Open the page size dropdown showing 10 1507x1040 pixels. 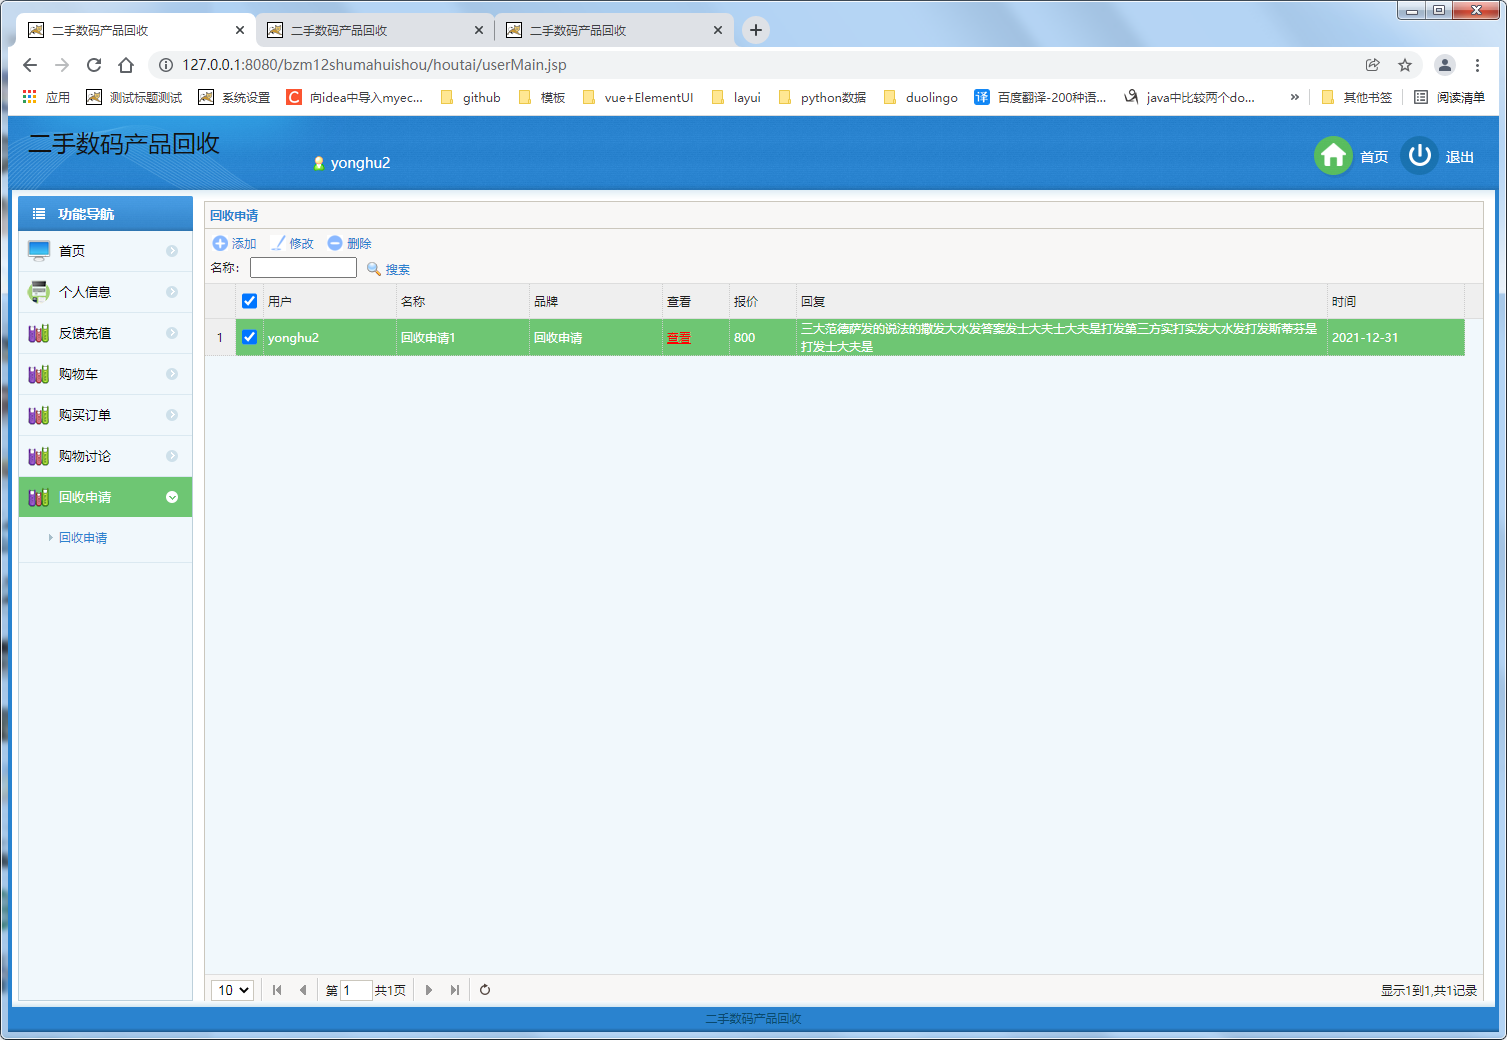coord(232,990)
